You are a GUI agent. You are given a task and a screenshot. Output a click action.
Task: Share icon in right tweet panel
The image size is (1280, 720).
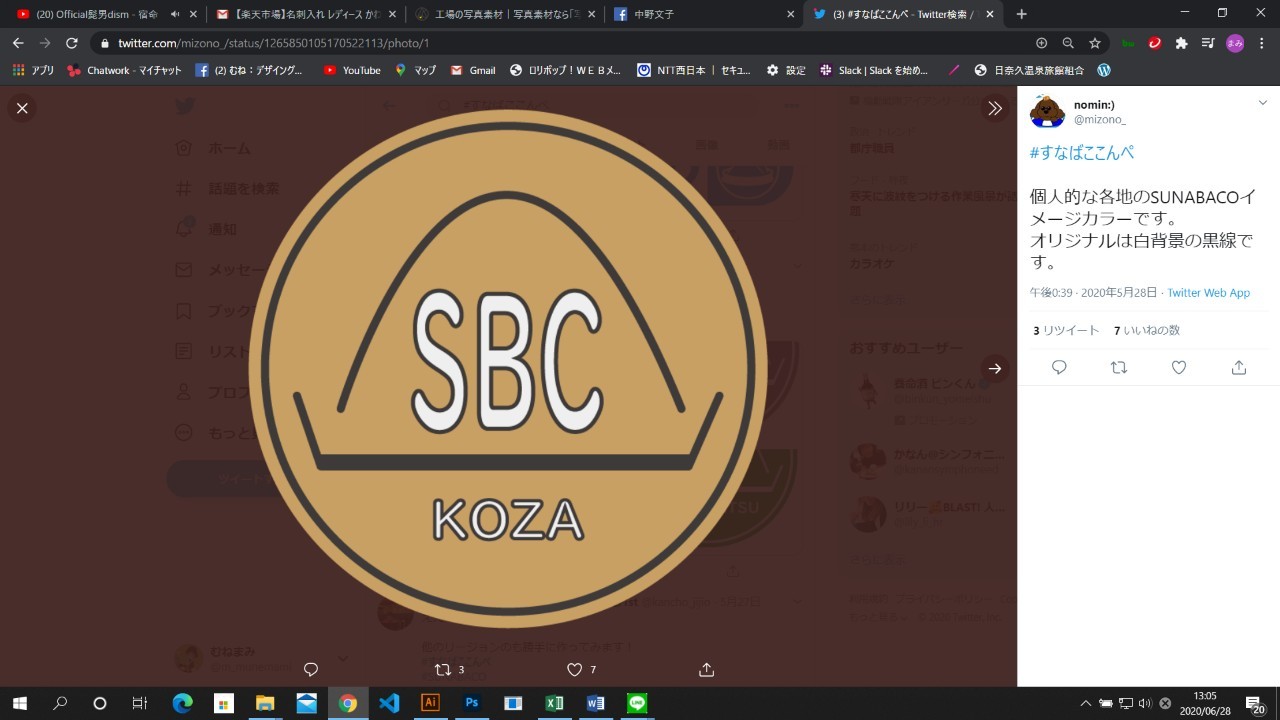(1239, 367)
